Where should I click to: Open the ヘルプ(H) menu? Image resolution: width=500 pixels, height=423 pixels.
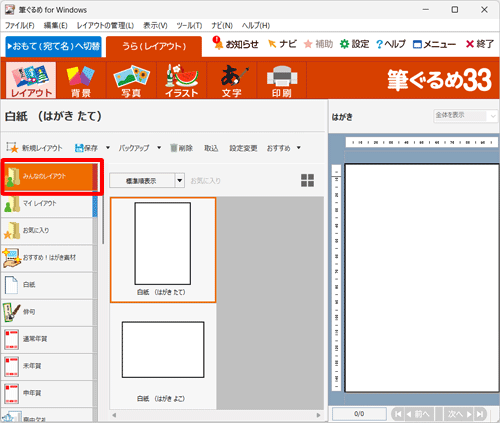256,25
